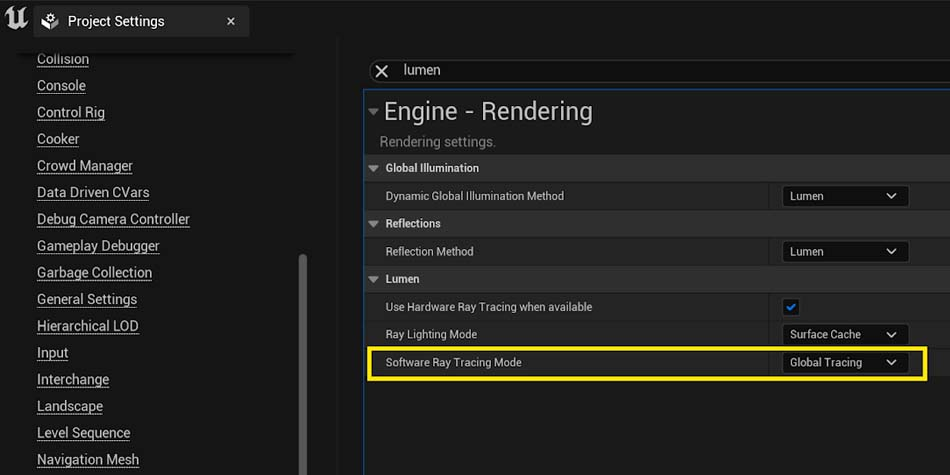Open the Dynamic Global Illumination Method dropdown
This screenshot has height=475, width=950.
[x=844, y=196]
